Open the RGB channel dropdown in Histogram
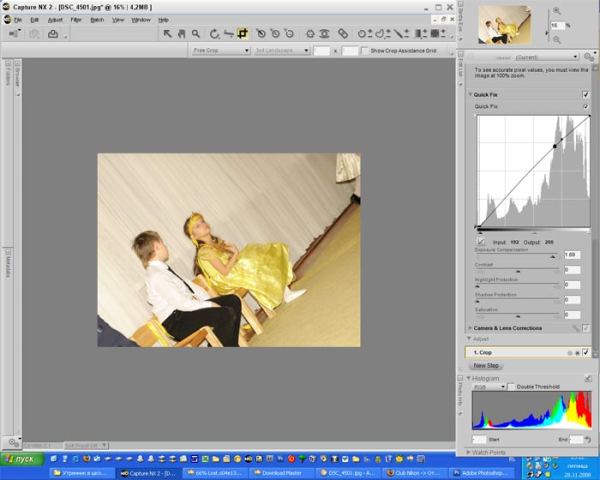The image size is (600, 480). [489, 387]
